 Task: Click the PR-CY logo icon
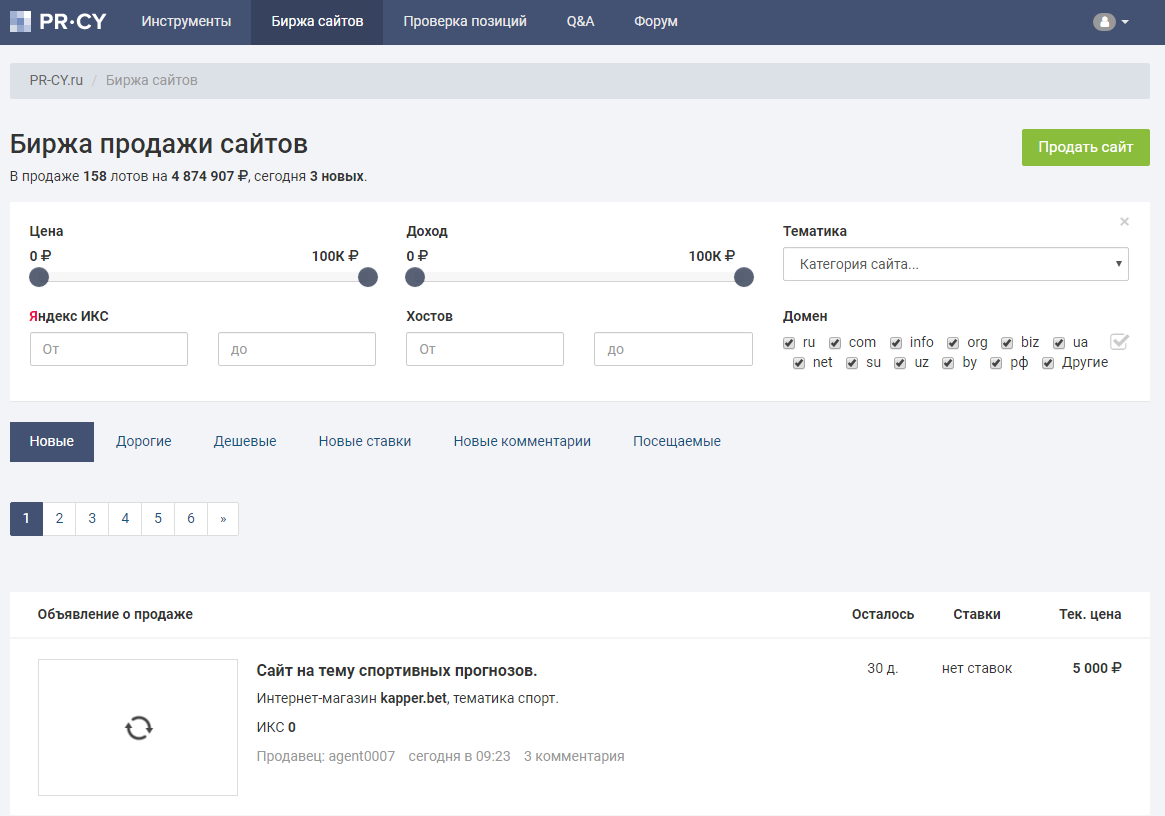pyautogui.click(x=20, y=22)
